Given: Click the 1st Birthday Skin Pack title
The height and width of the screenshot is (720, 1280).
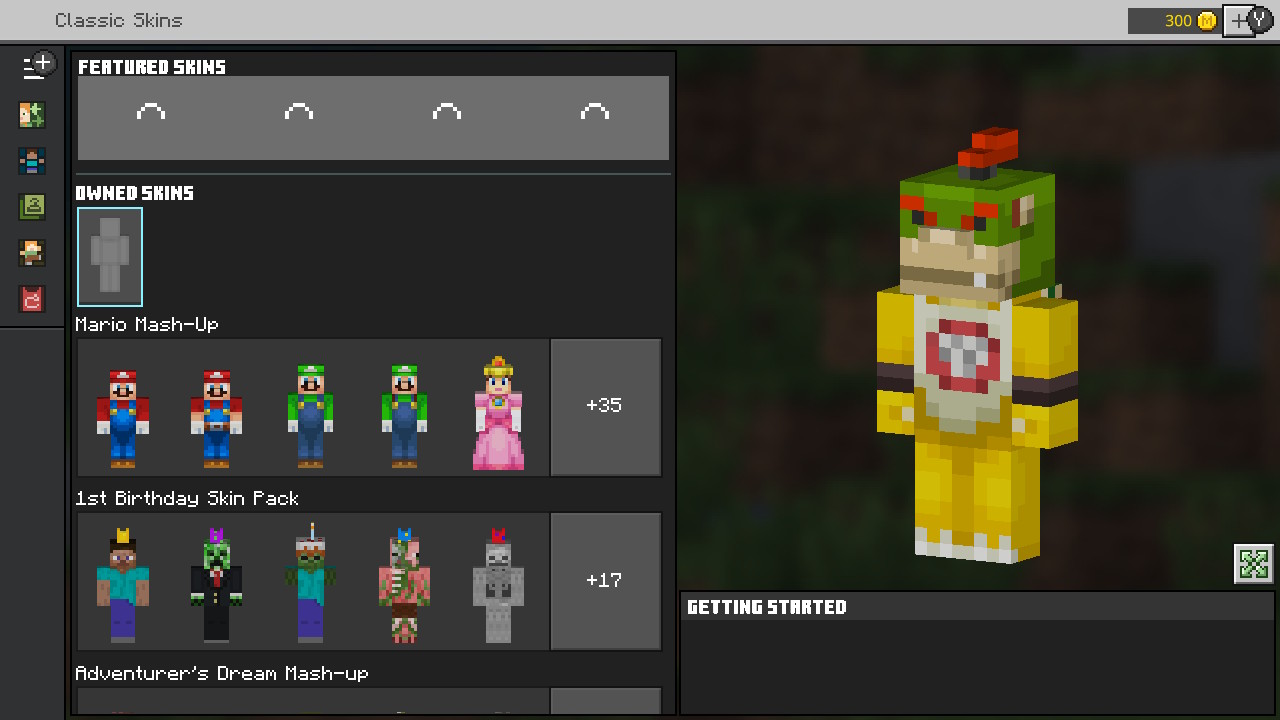Looking at the screenshot, I should pyautogui.click(x=187, y=498).
